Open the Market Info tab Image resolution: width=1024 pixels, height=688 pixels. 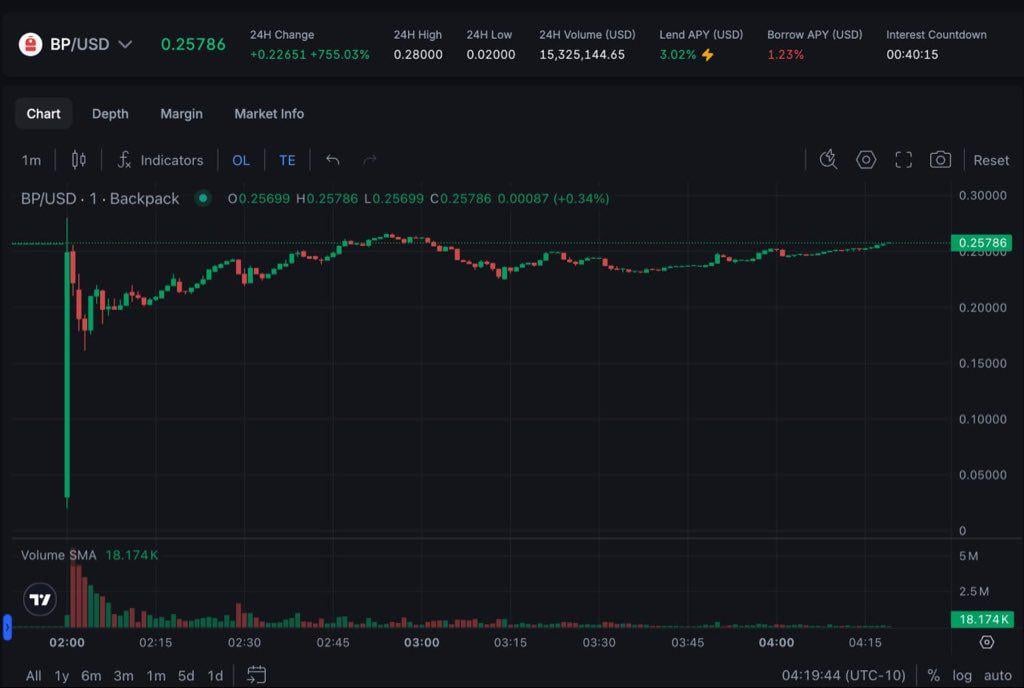point(269,114)
